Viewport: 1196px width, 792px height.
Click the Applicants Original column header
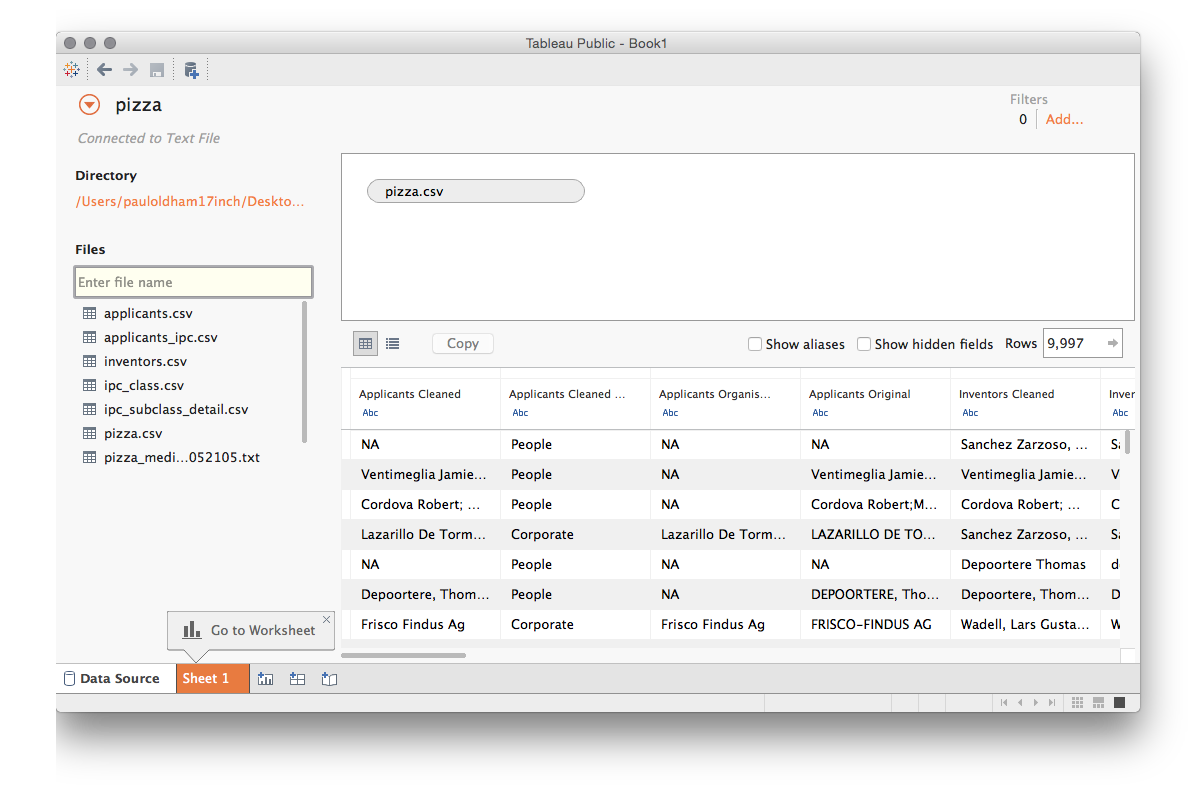click(x=860, y=394)
